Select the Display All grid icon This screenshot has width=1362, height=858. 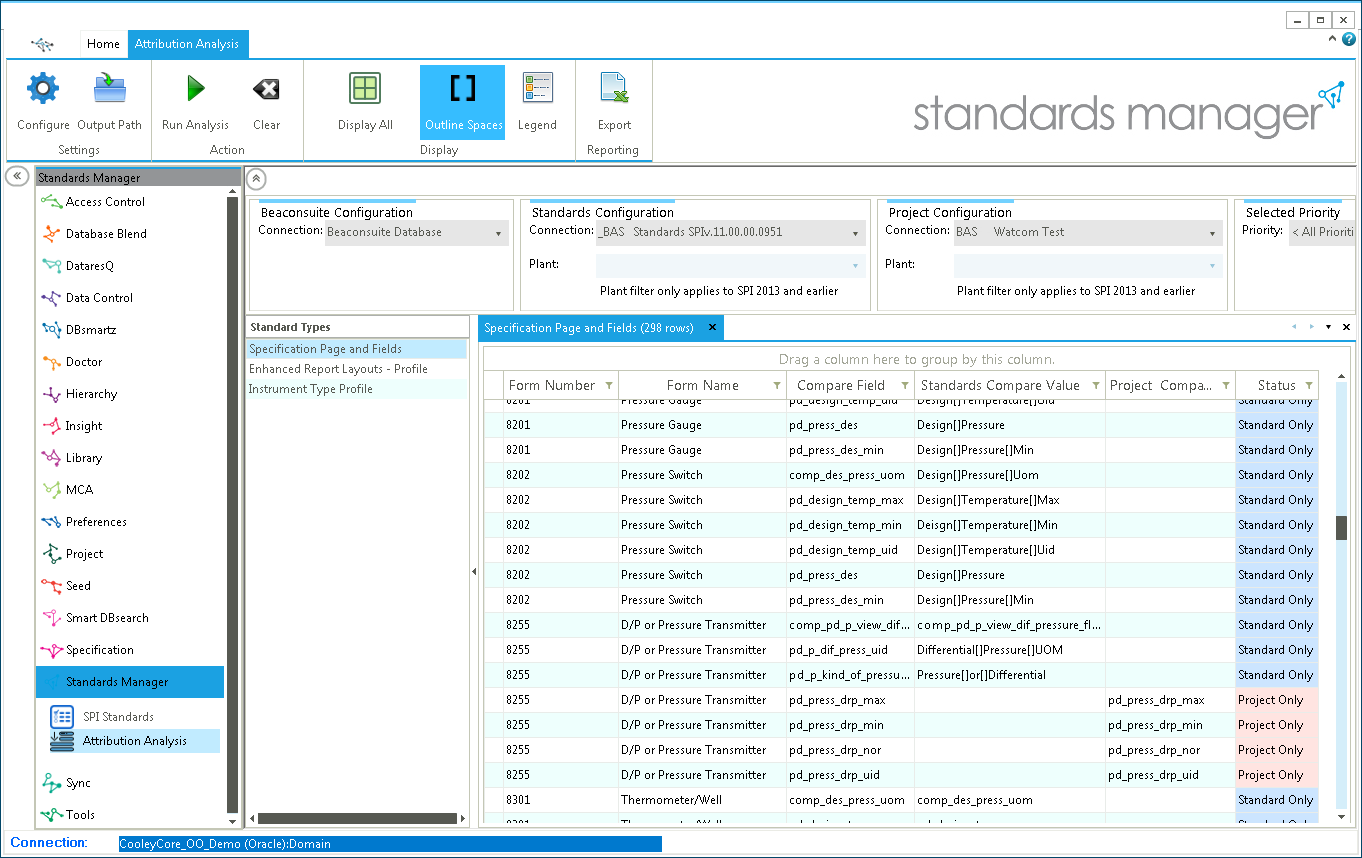(x=365, y=89)
